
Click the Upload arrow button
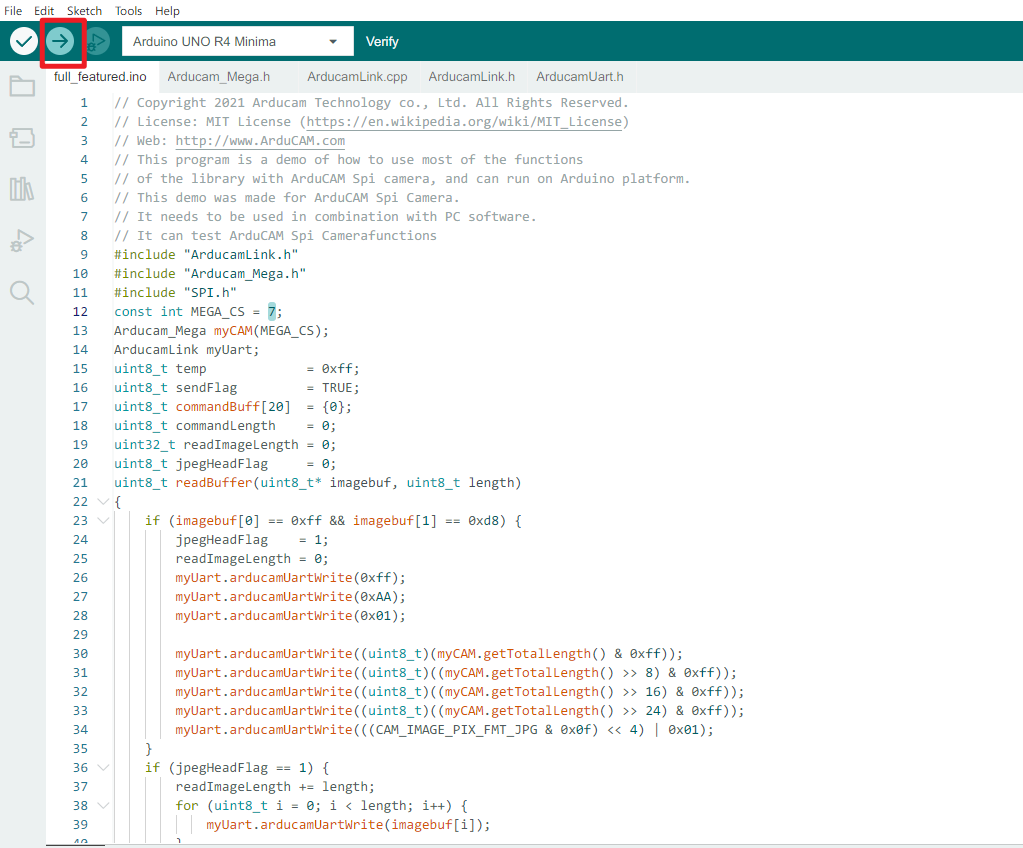[60, 42]
